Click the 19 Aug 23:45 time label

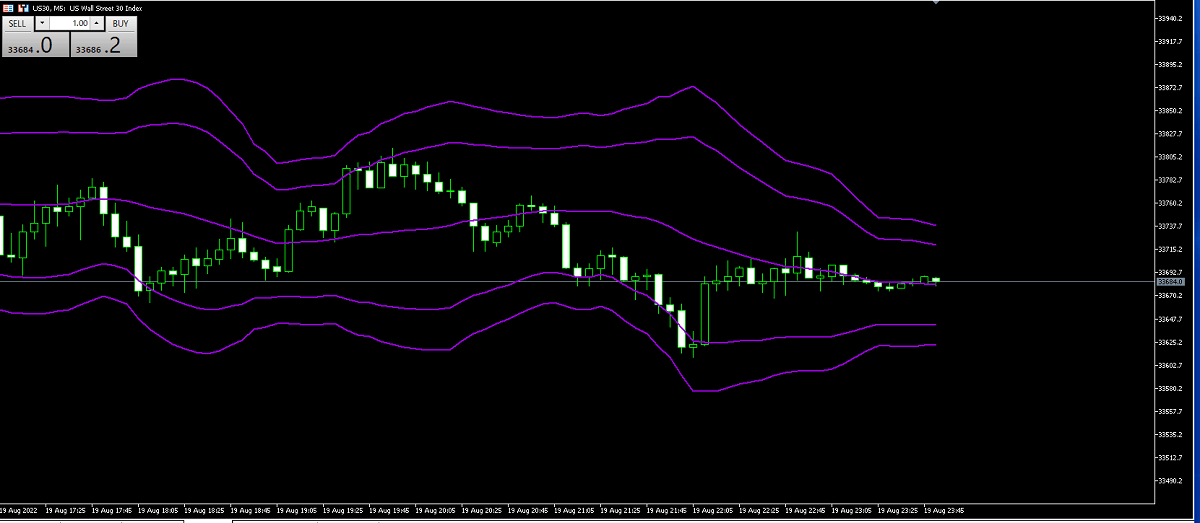(x=943, y=510)
